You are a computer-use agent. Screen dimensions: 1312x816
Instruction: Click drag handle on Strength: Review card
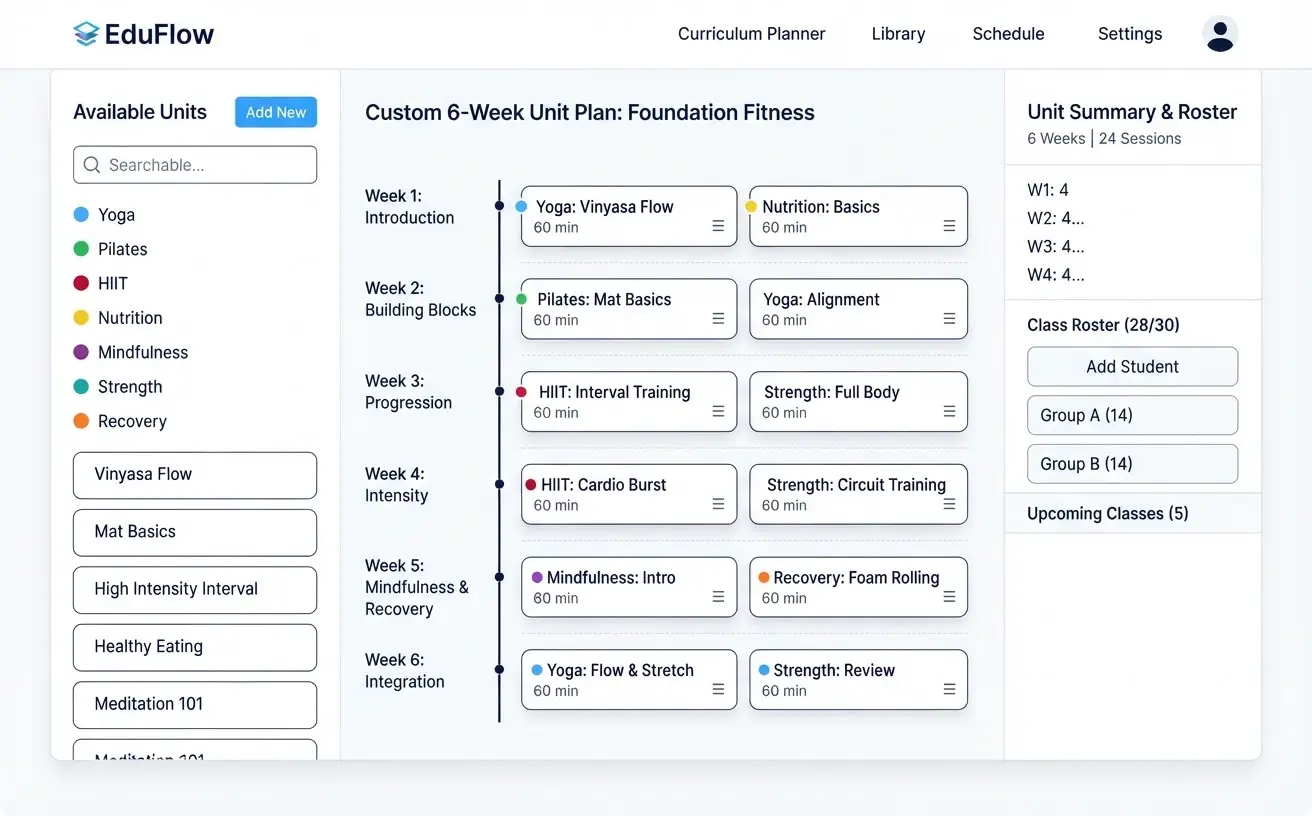pos(949,690)
